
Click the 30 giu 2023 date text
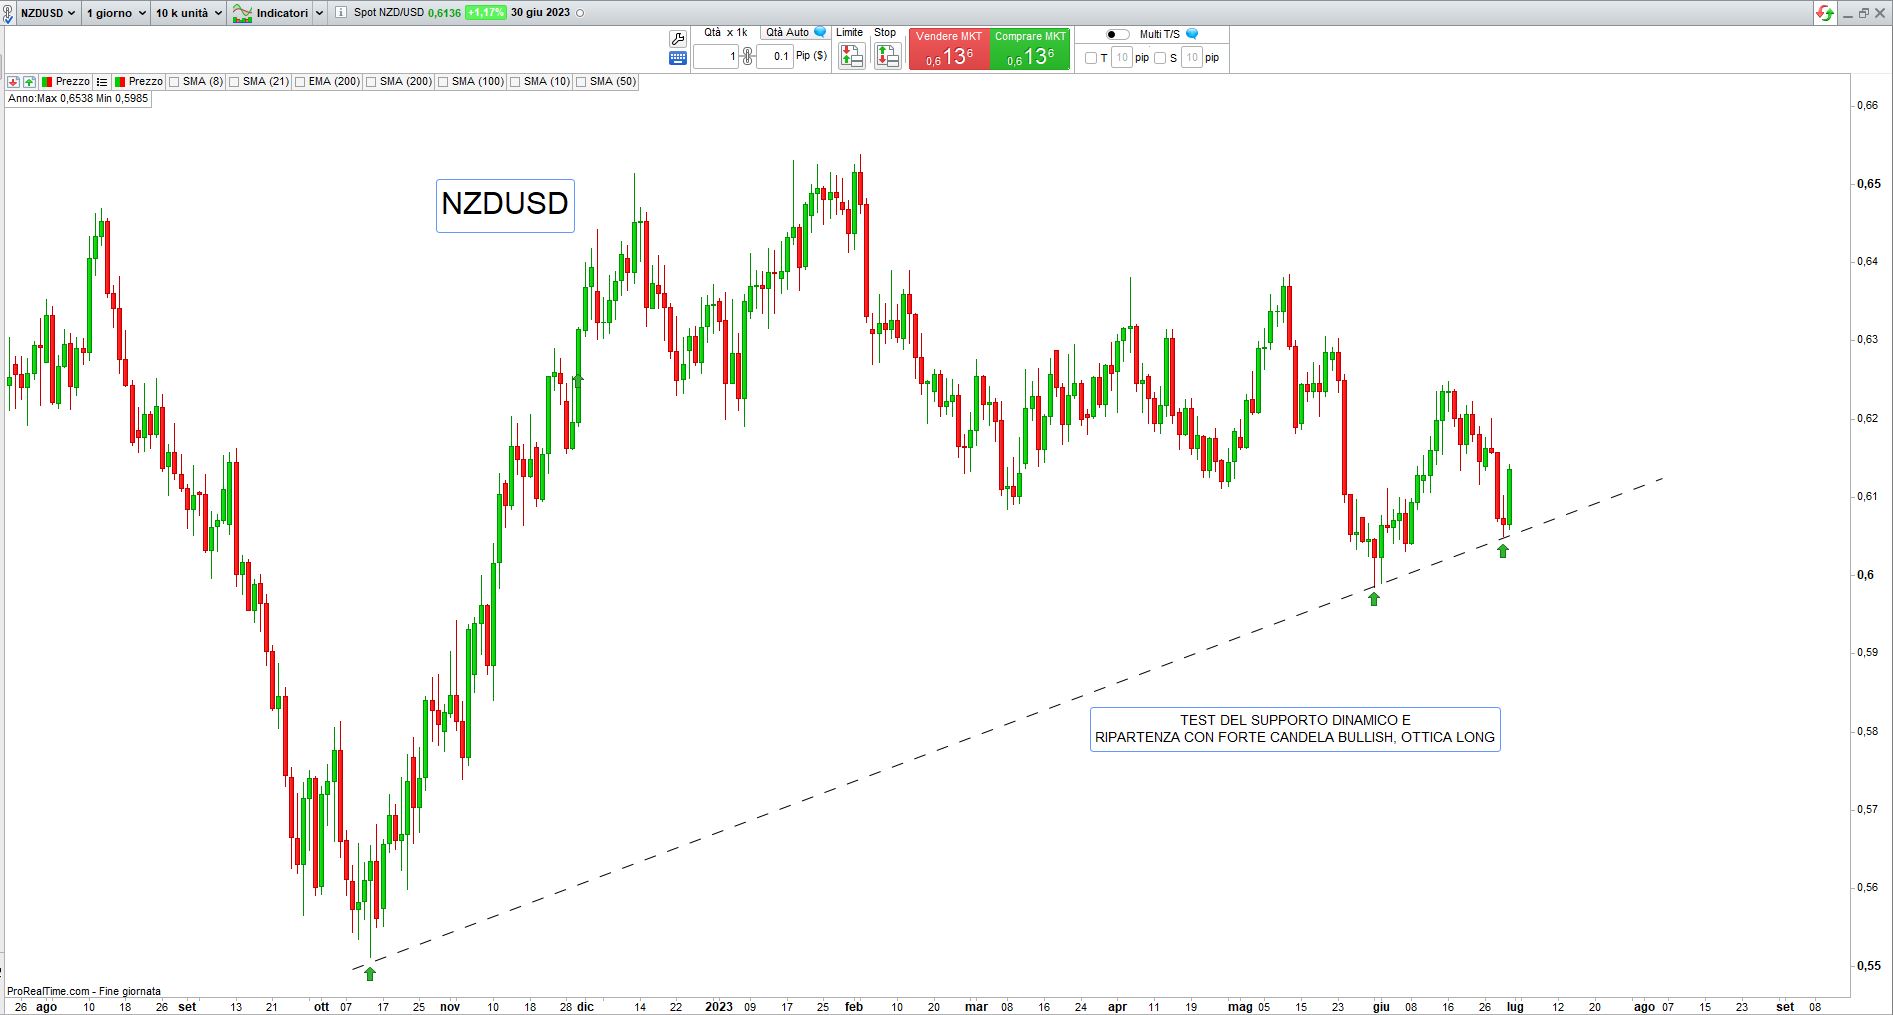pyautogui.click(x=540, y=13)
